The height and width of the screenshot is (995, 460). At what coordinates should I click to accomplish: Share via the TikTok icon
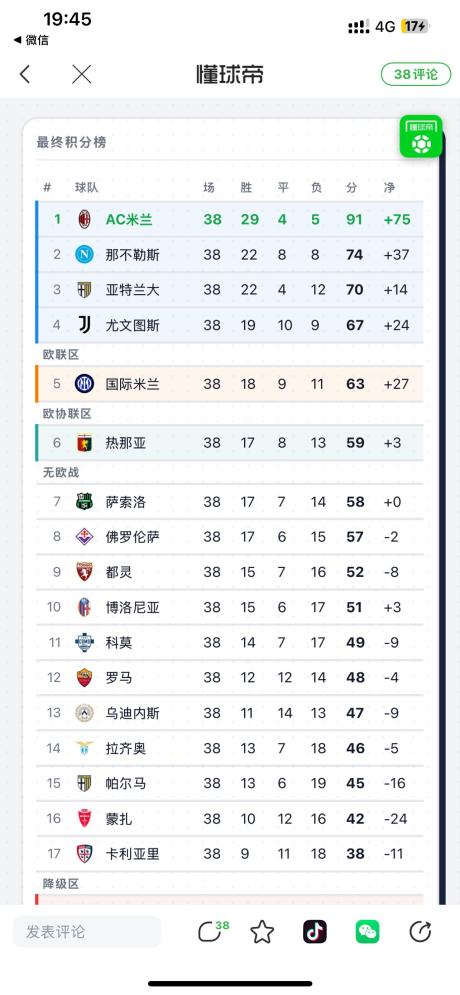point(315,931)
